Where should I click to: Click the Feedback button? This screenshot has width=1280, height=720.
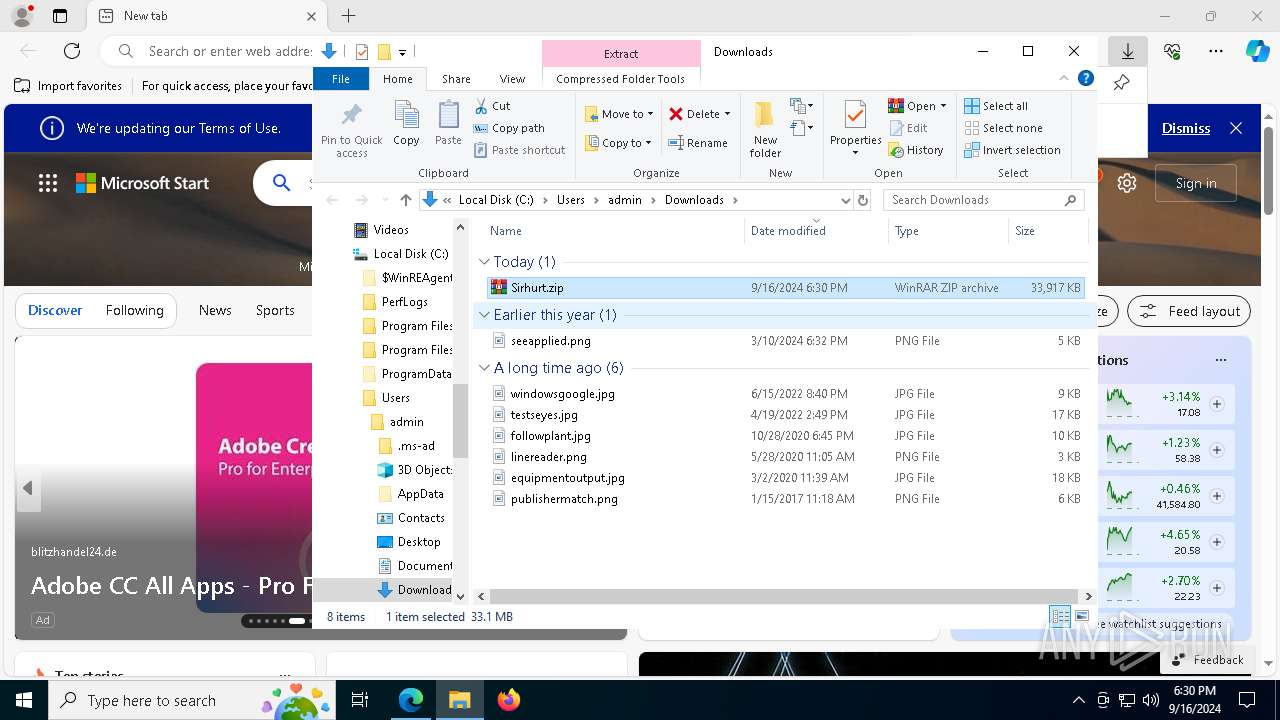click(x=1207, y=660)
